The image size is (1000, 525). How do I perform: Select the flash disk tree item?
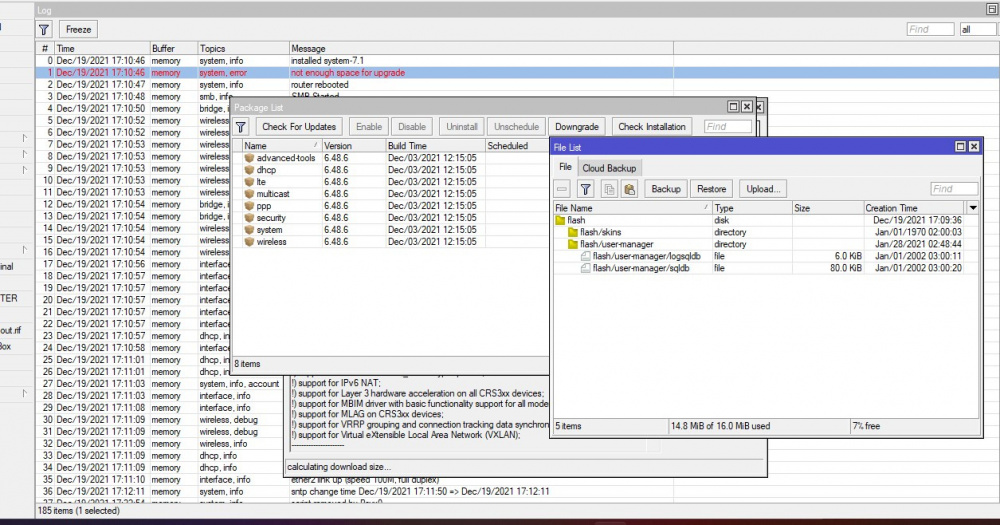pos(576,220)
